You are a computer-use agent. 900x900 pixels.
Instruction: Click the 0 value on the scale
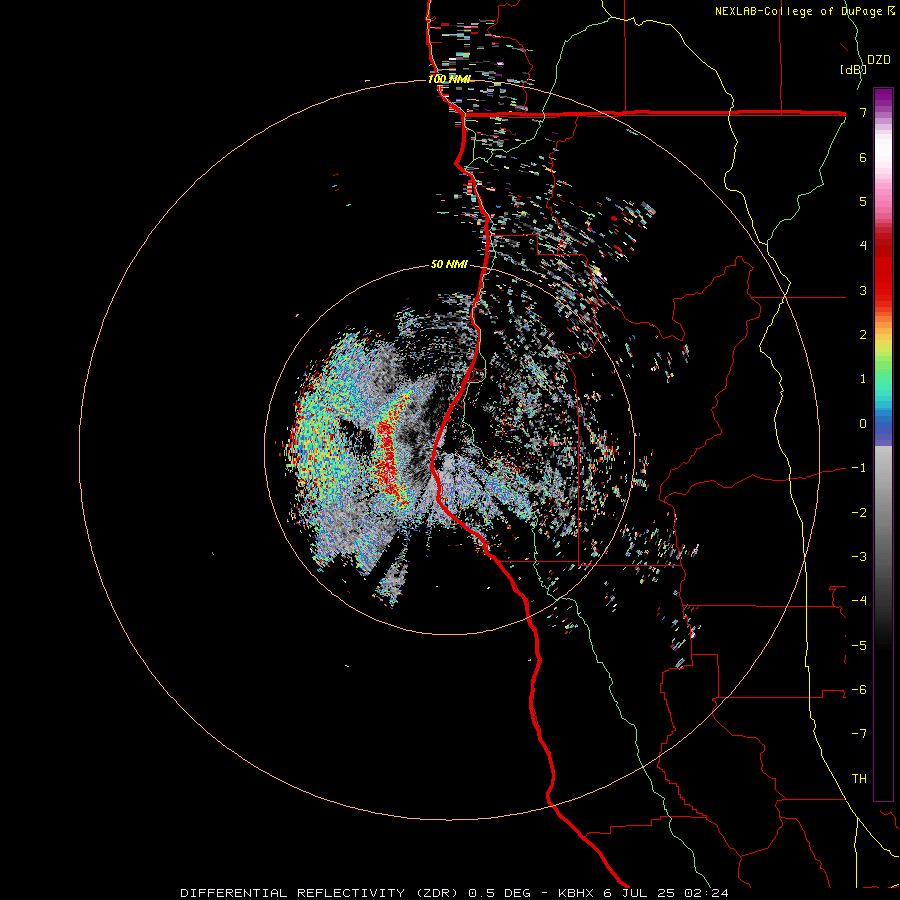coord(863,424)
